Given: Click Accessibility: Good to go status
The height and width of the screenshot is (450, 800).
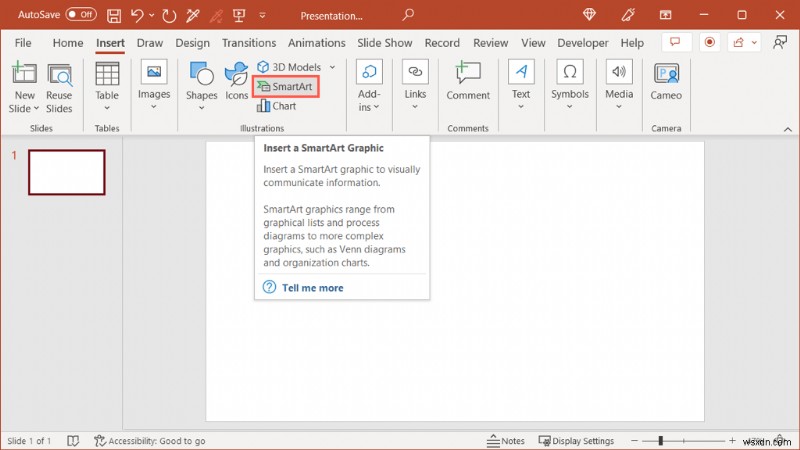Looking at the screenshot, I should pos(149,441).
